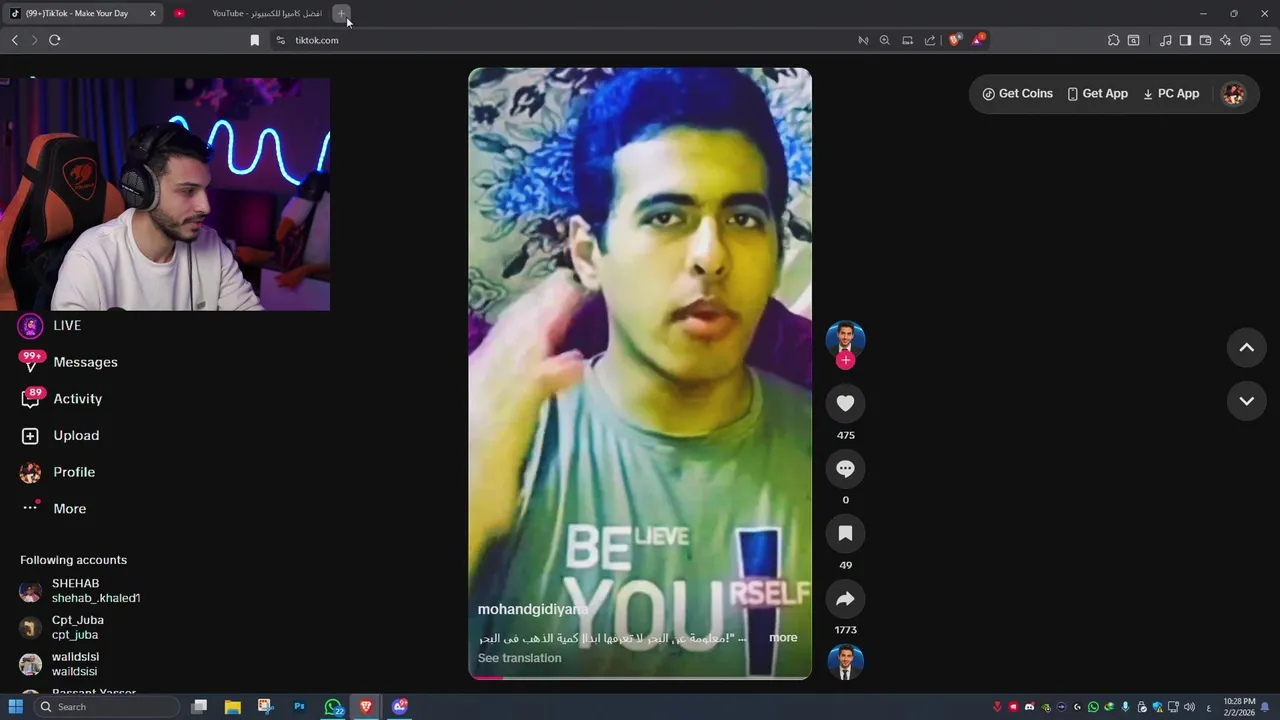Open the sound disc below share count

click(845, 662)
